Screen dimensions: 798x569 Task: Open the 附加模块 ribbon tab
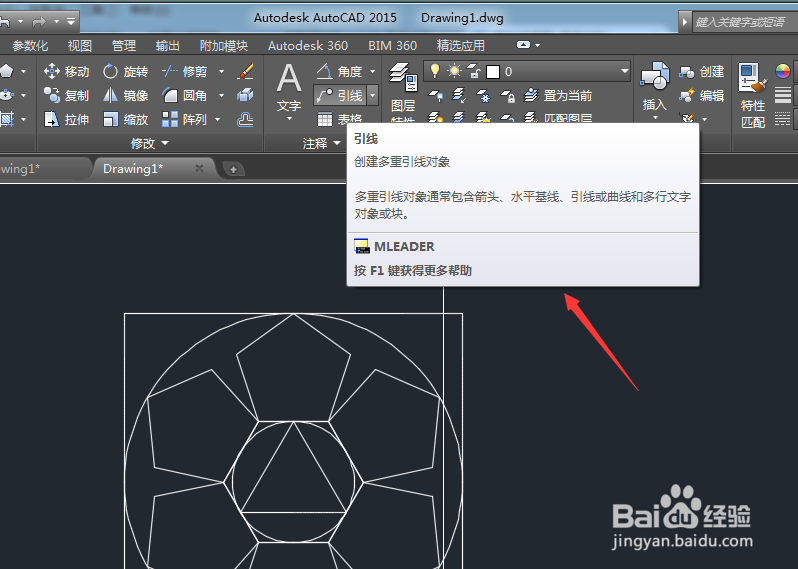coord(223,46)
